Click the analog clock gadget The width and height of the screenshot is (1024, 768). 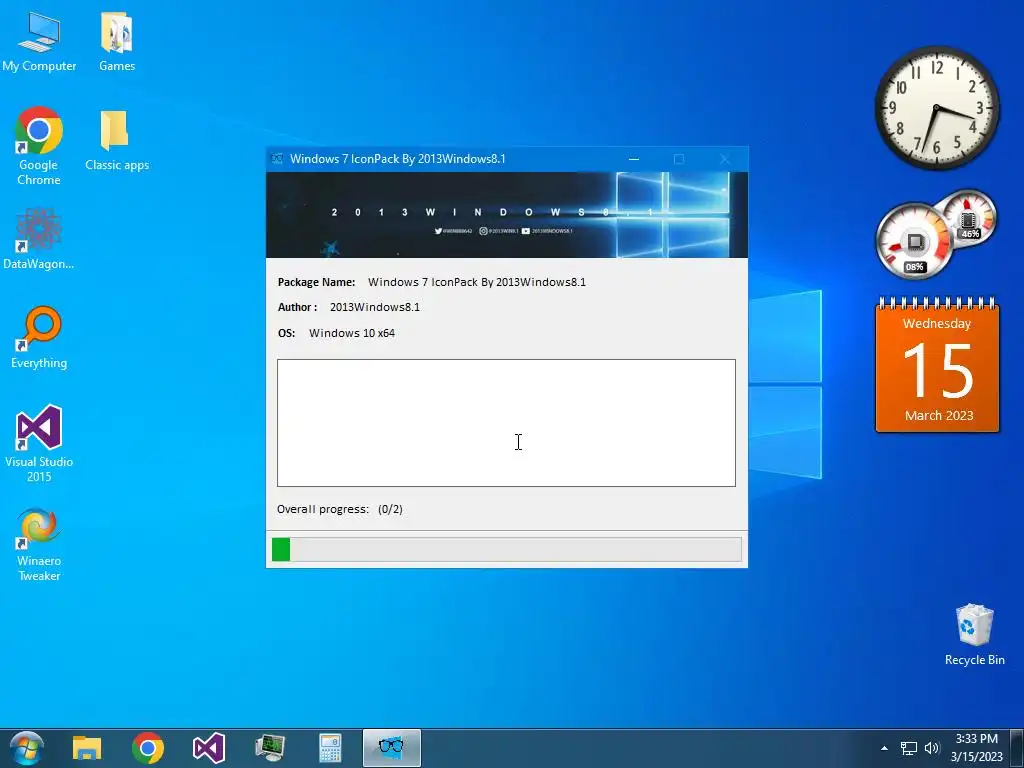936,108
